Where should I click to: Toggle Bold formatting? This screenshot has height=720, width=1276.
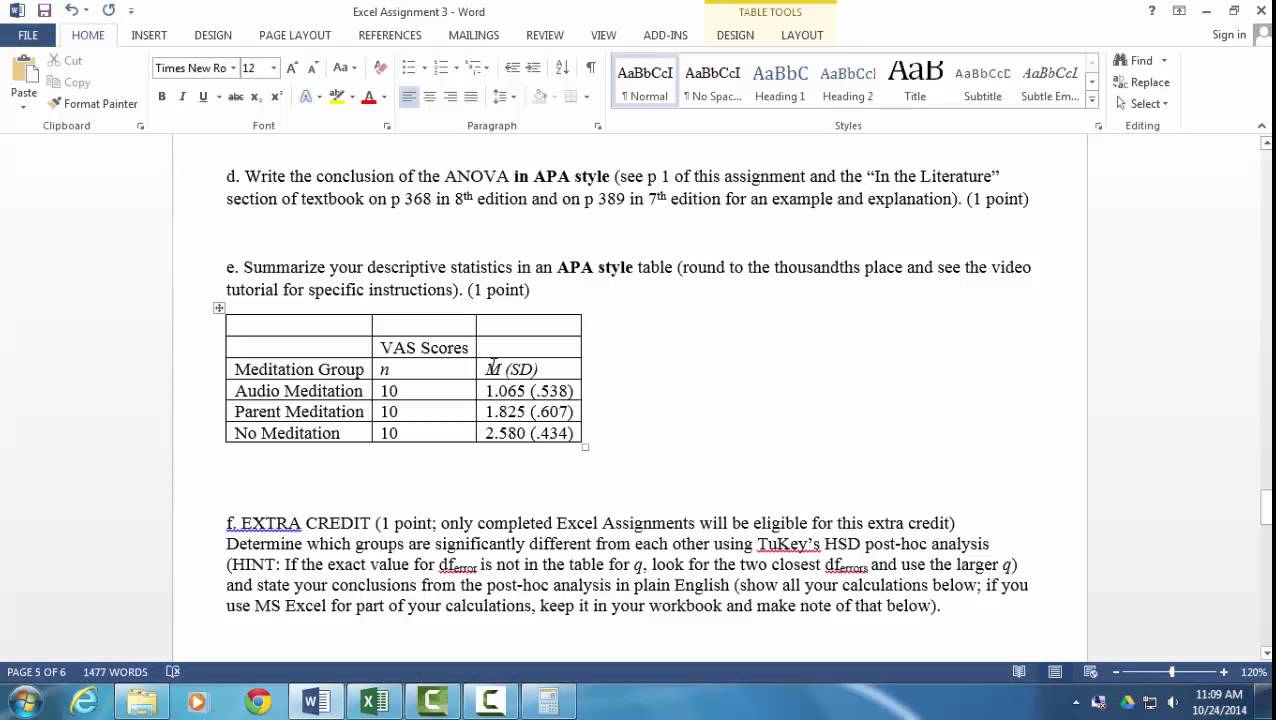pos(162,97)
